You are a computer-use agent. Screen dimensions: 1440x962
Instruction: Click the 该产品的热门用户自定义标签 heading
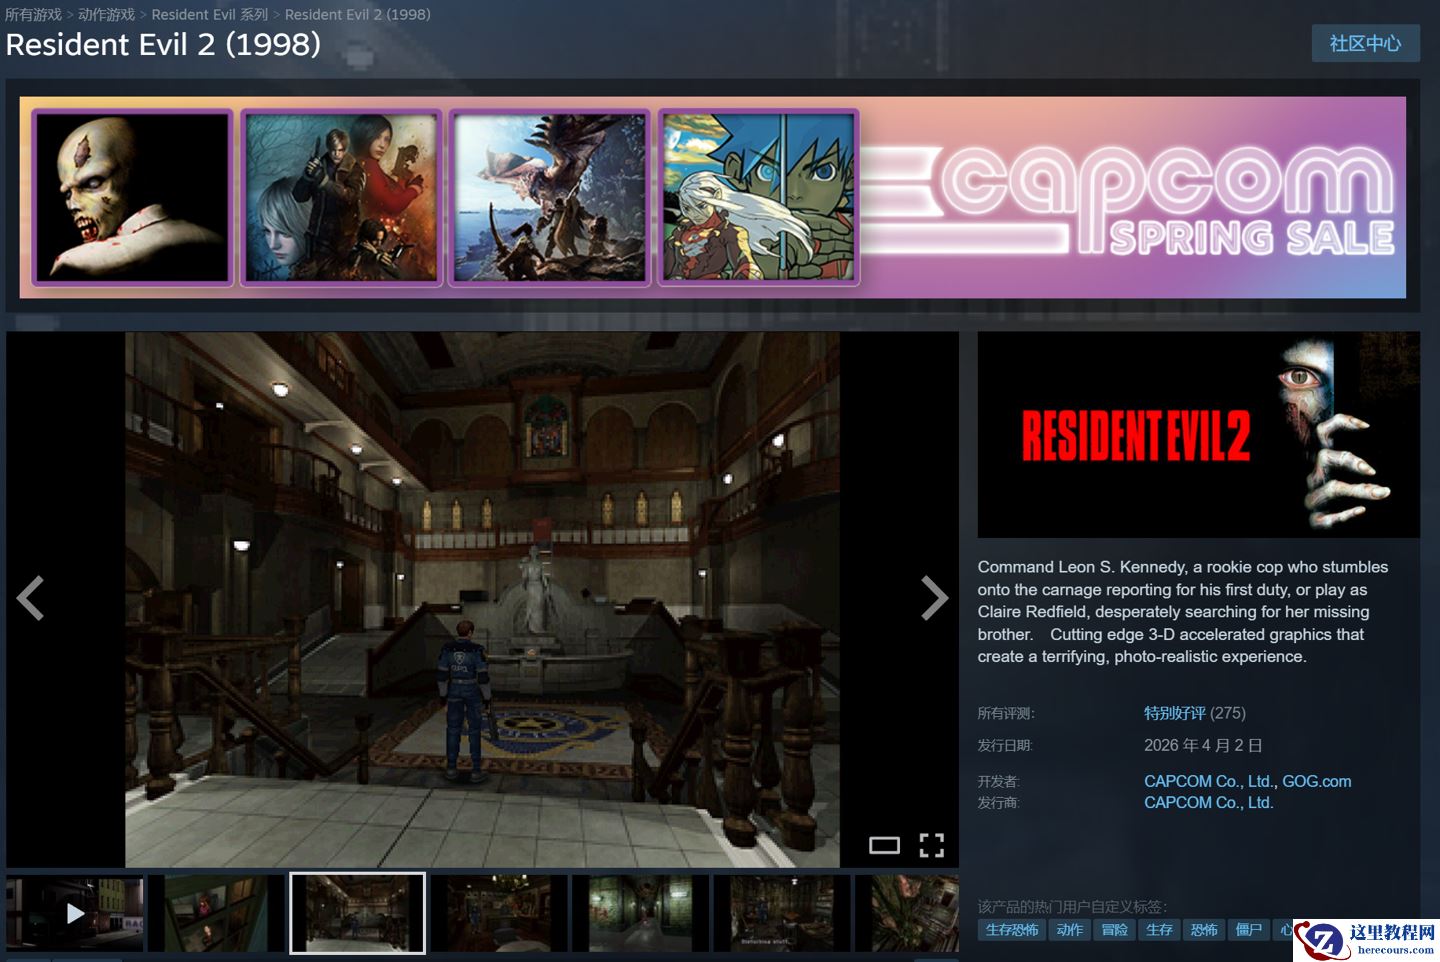click(1072, 906)
